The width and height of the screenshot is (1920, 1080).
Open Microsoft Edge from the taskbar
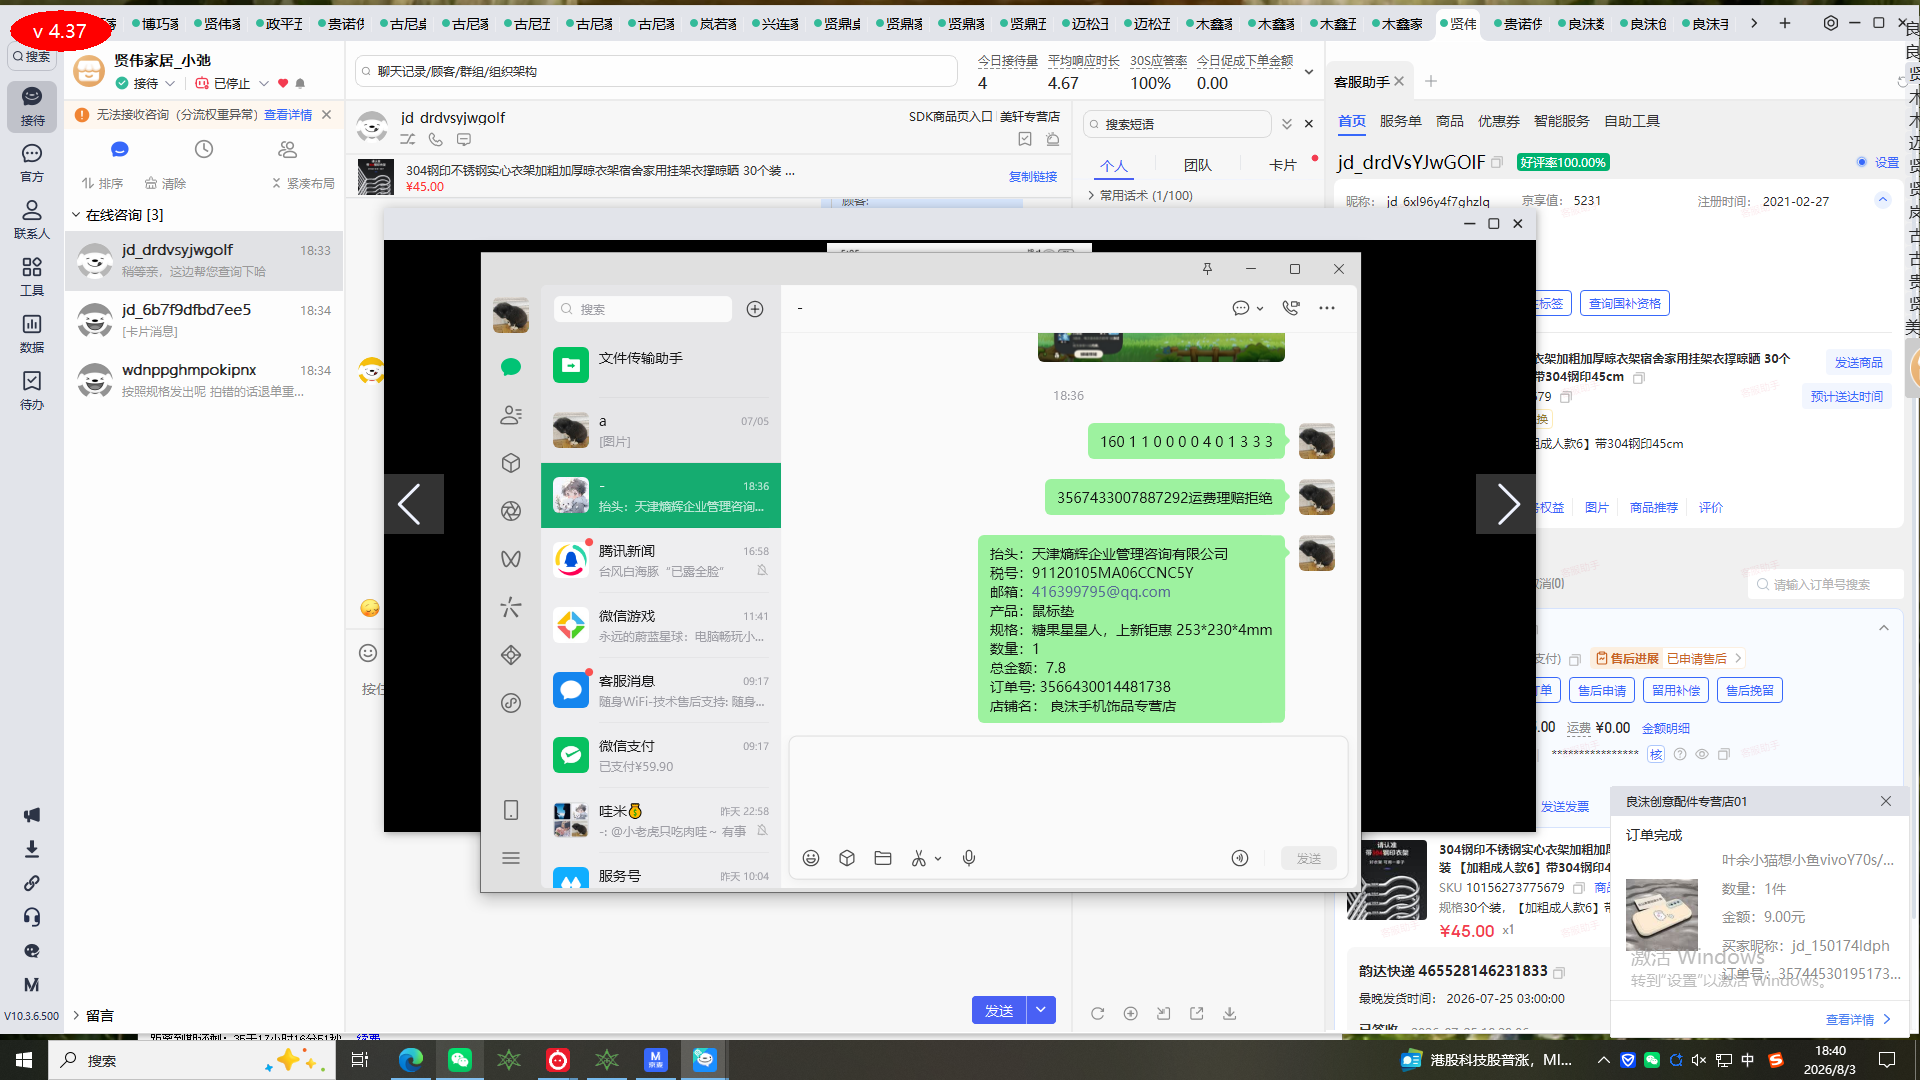(x=411, y=1060)
